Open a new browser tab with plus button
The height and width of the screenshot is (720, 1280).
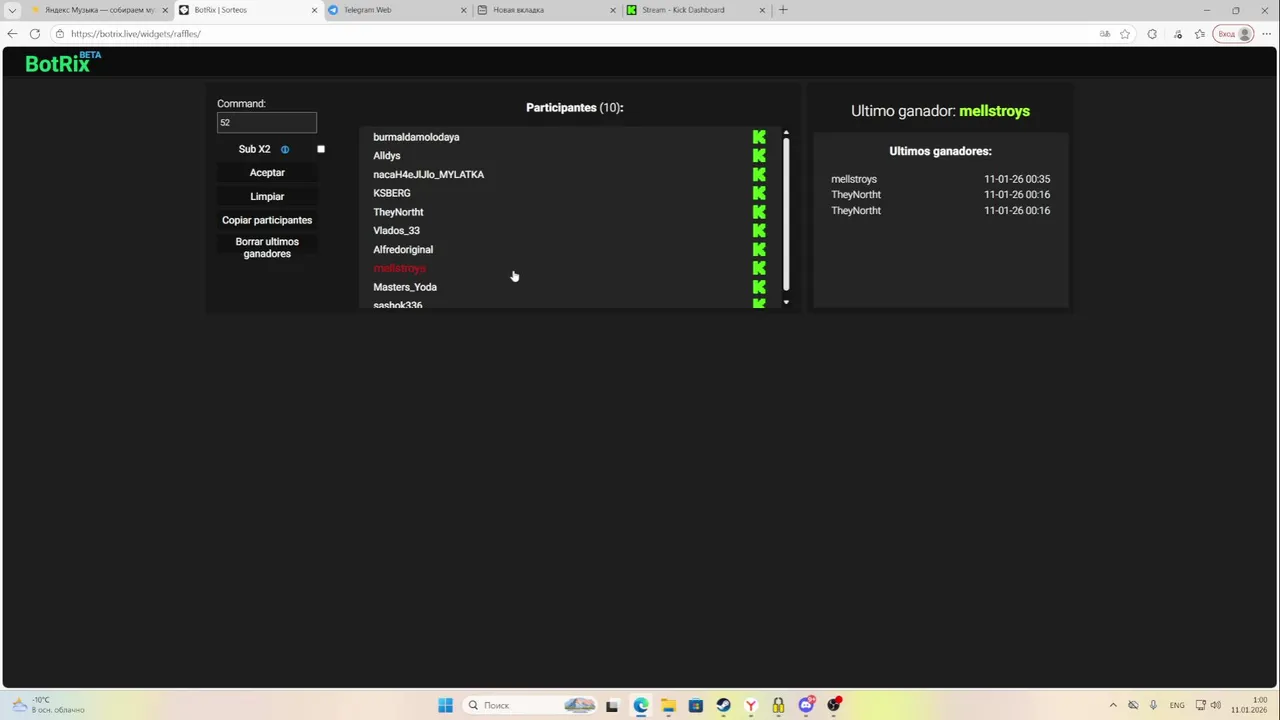click(x=783, y=10)
